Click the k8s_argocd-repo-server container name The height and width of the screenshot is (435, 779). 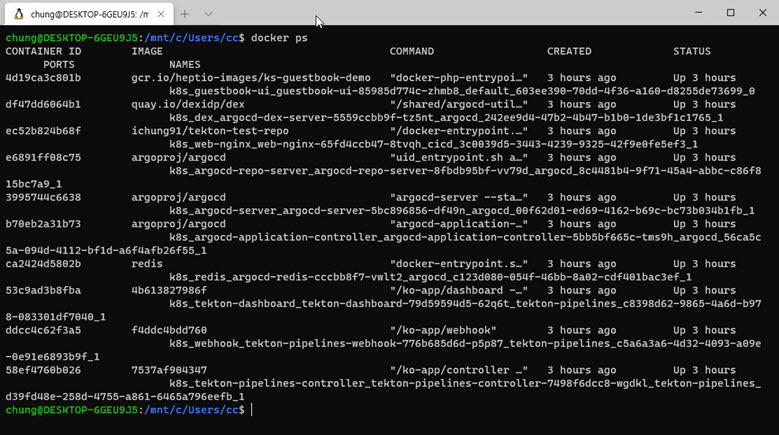click(x=465, y=171)
